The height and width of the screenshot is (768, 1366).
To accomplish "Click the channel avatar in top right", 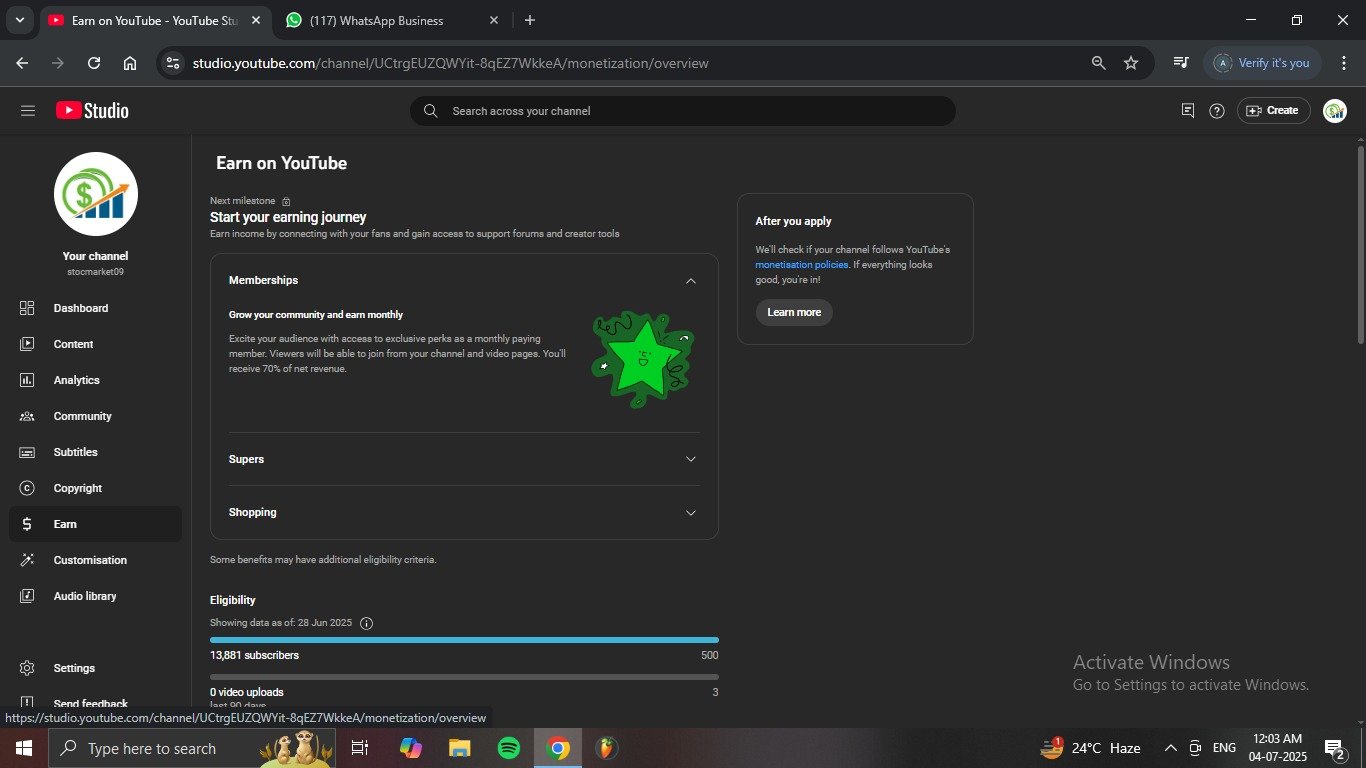I will [1335, 111].
